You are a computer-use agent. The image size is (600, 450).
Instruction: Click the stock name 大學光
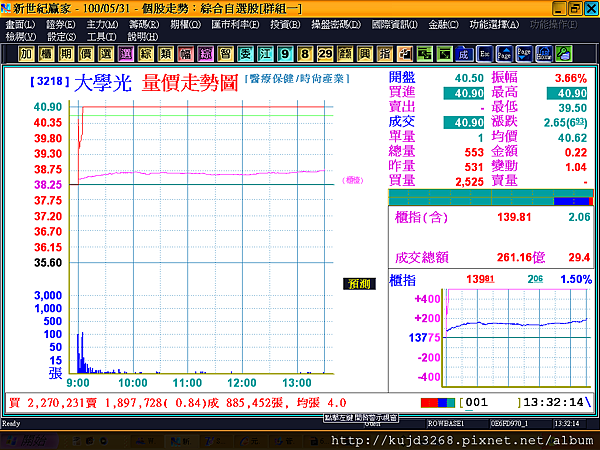[103, 83]
